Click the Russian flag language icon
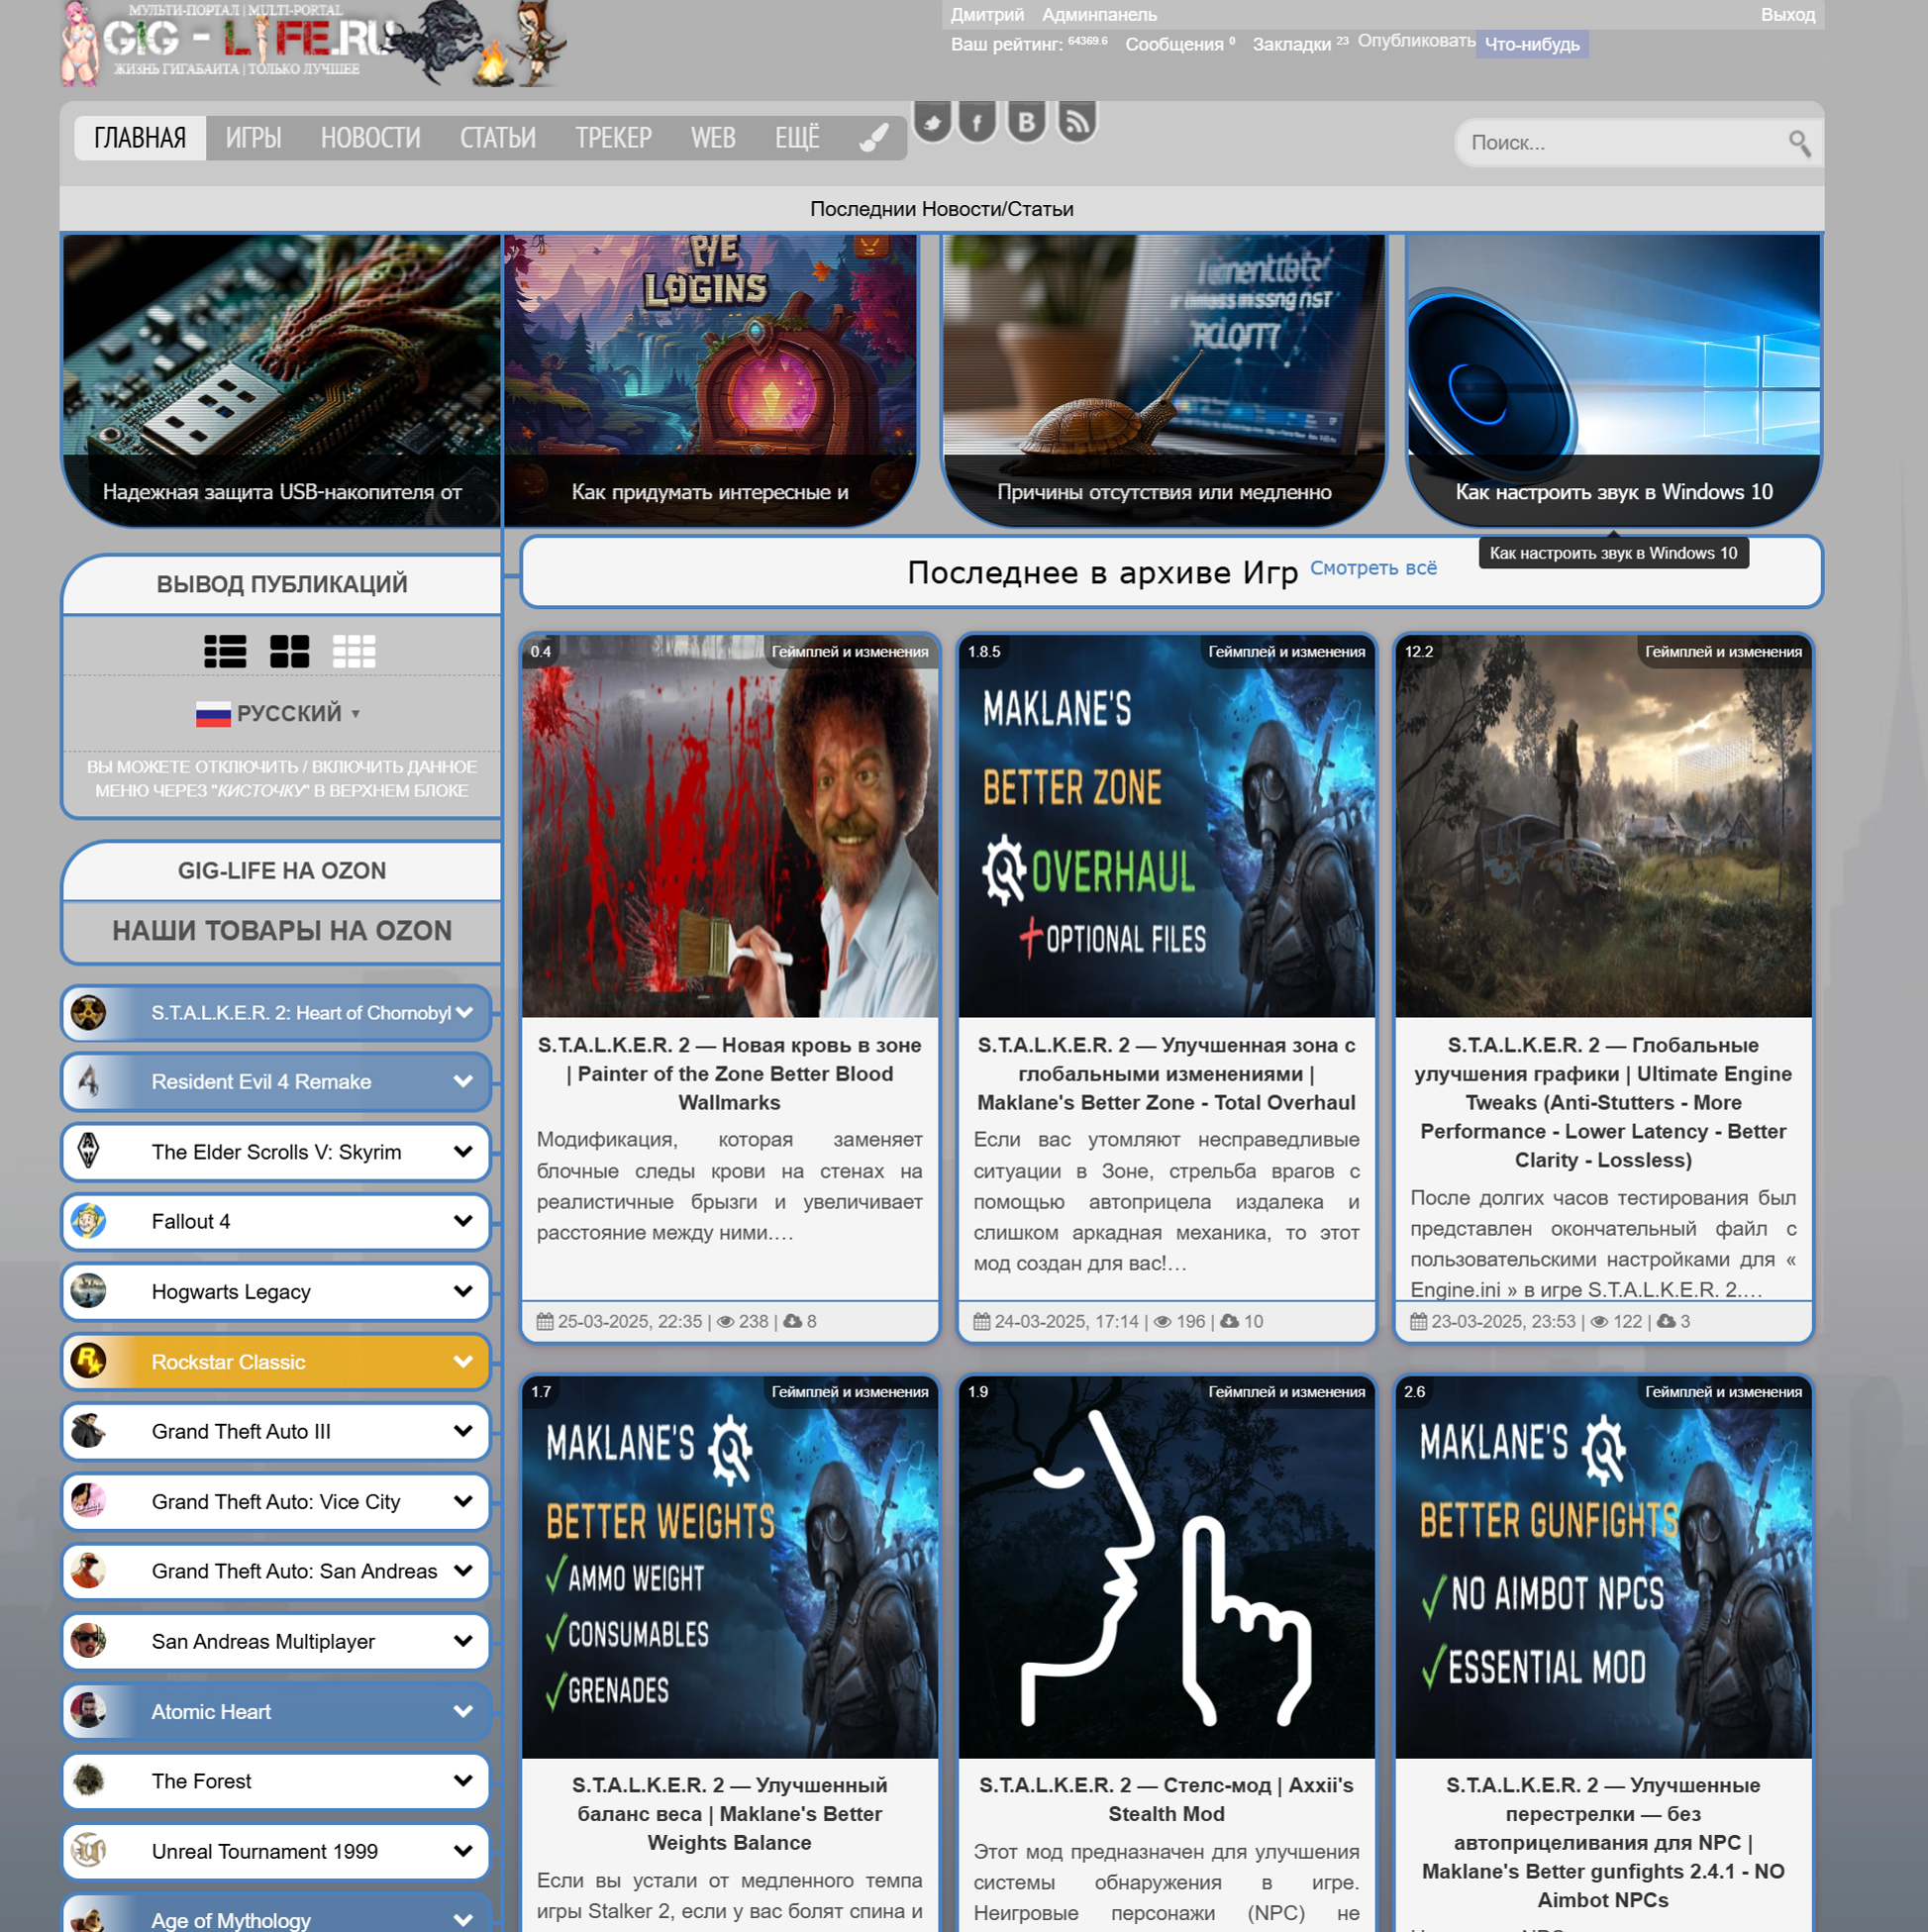Screen dimensions: 1928x1932 (213, 714)
